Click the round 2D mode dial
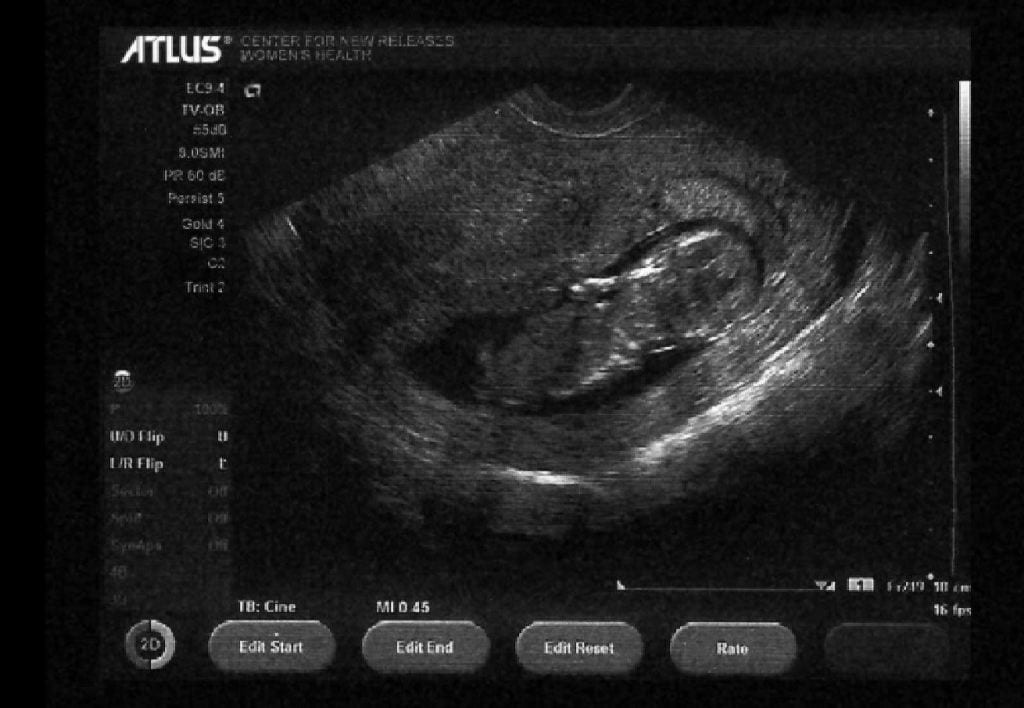 [150, 645]
